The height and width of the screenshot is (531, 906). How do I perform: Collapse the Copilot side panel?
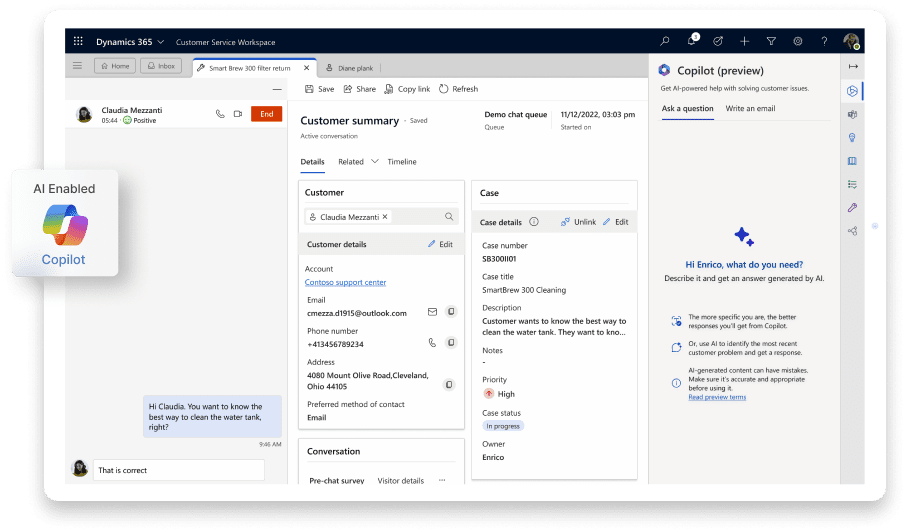point(852,66)
